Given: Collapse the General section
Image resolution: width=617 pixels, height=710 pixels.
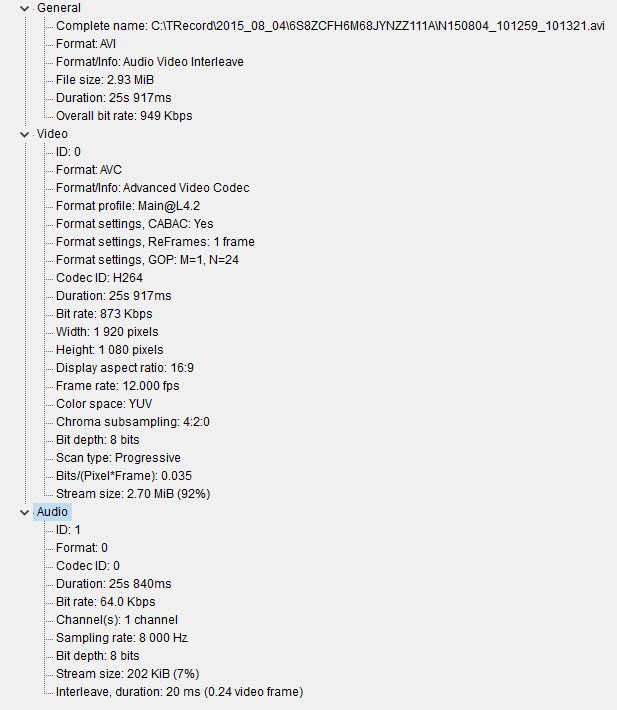Looking at the screenshot, I should [x=26, y=8].
